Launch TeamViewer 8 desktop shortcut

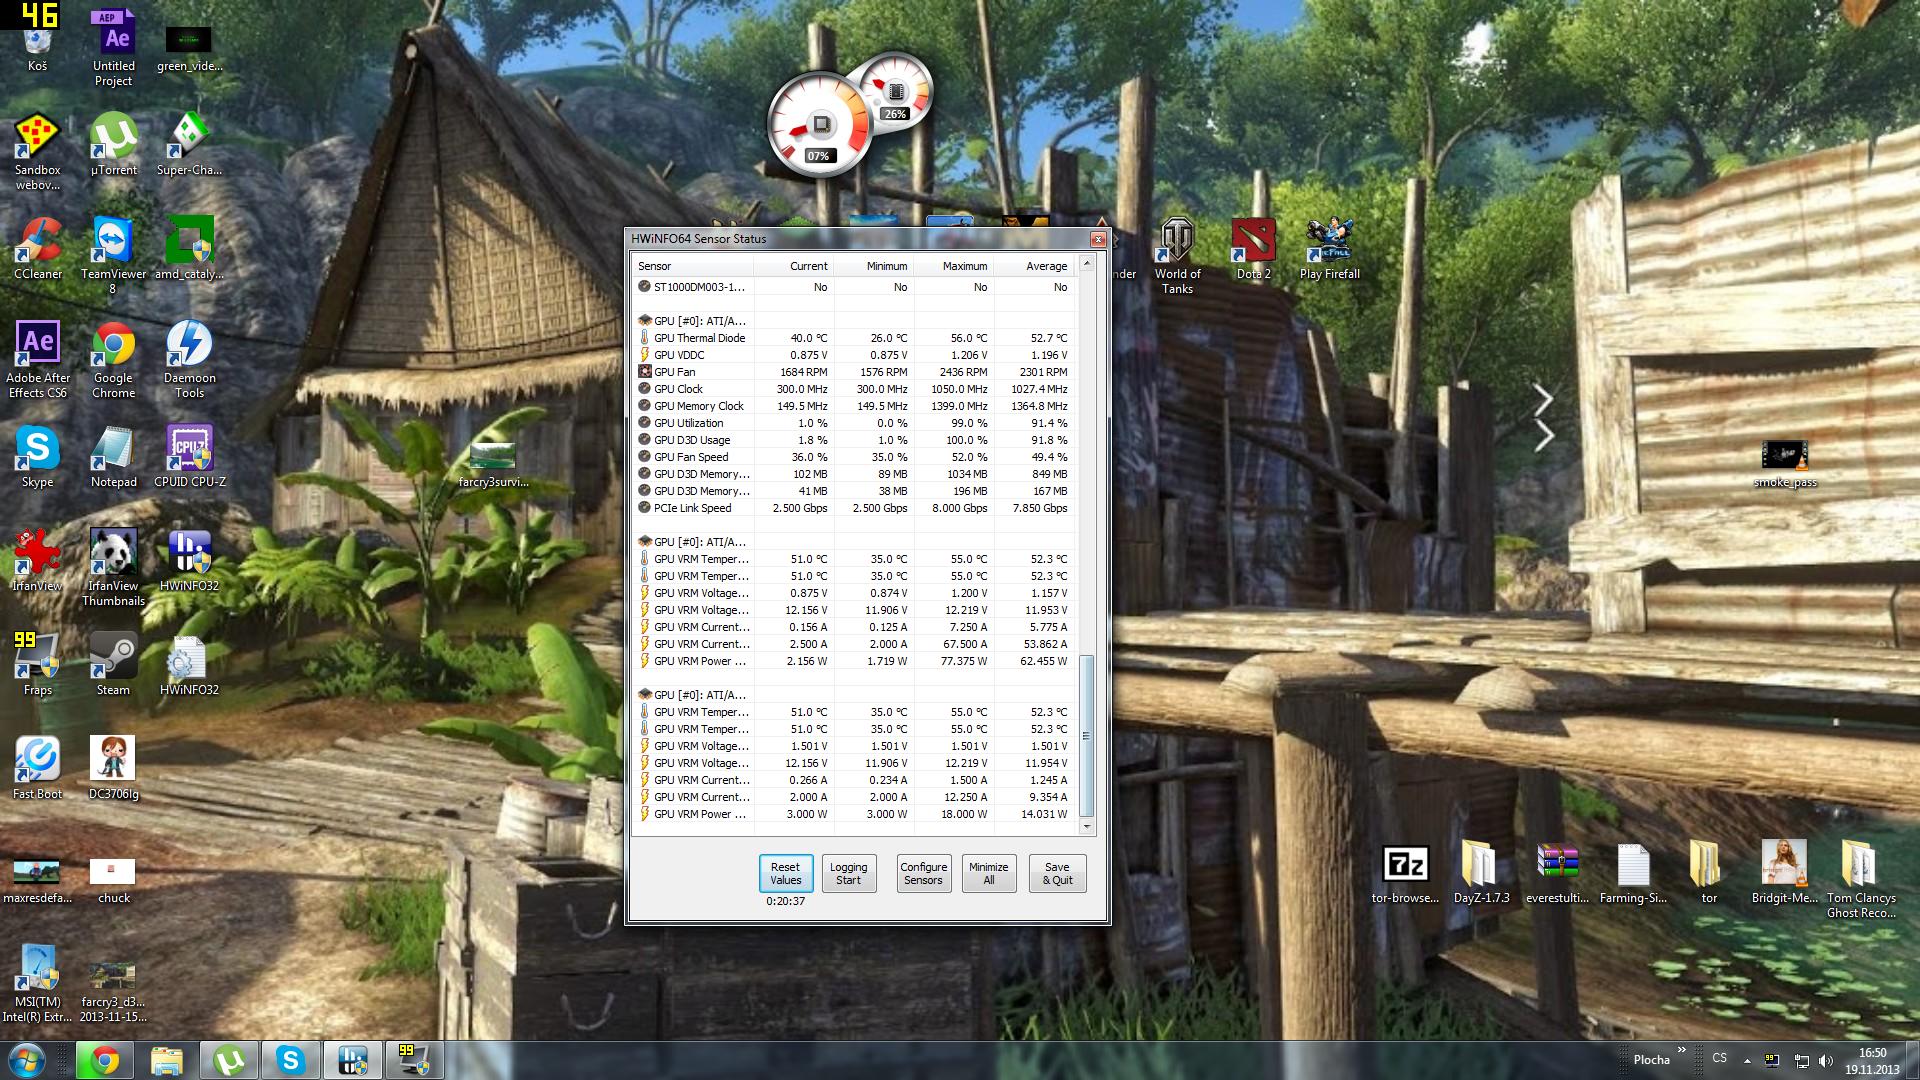[114, 256]
